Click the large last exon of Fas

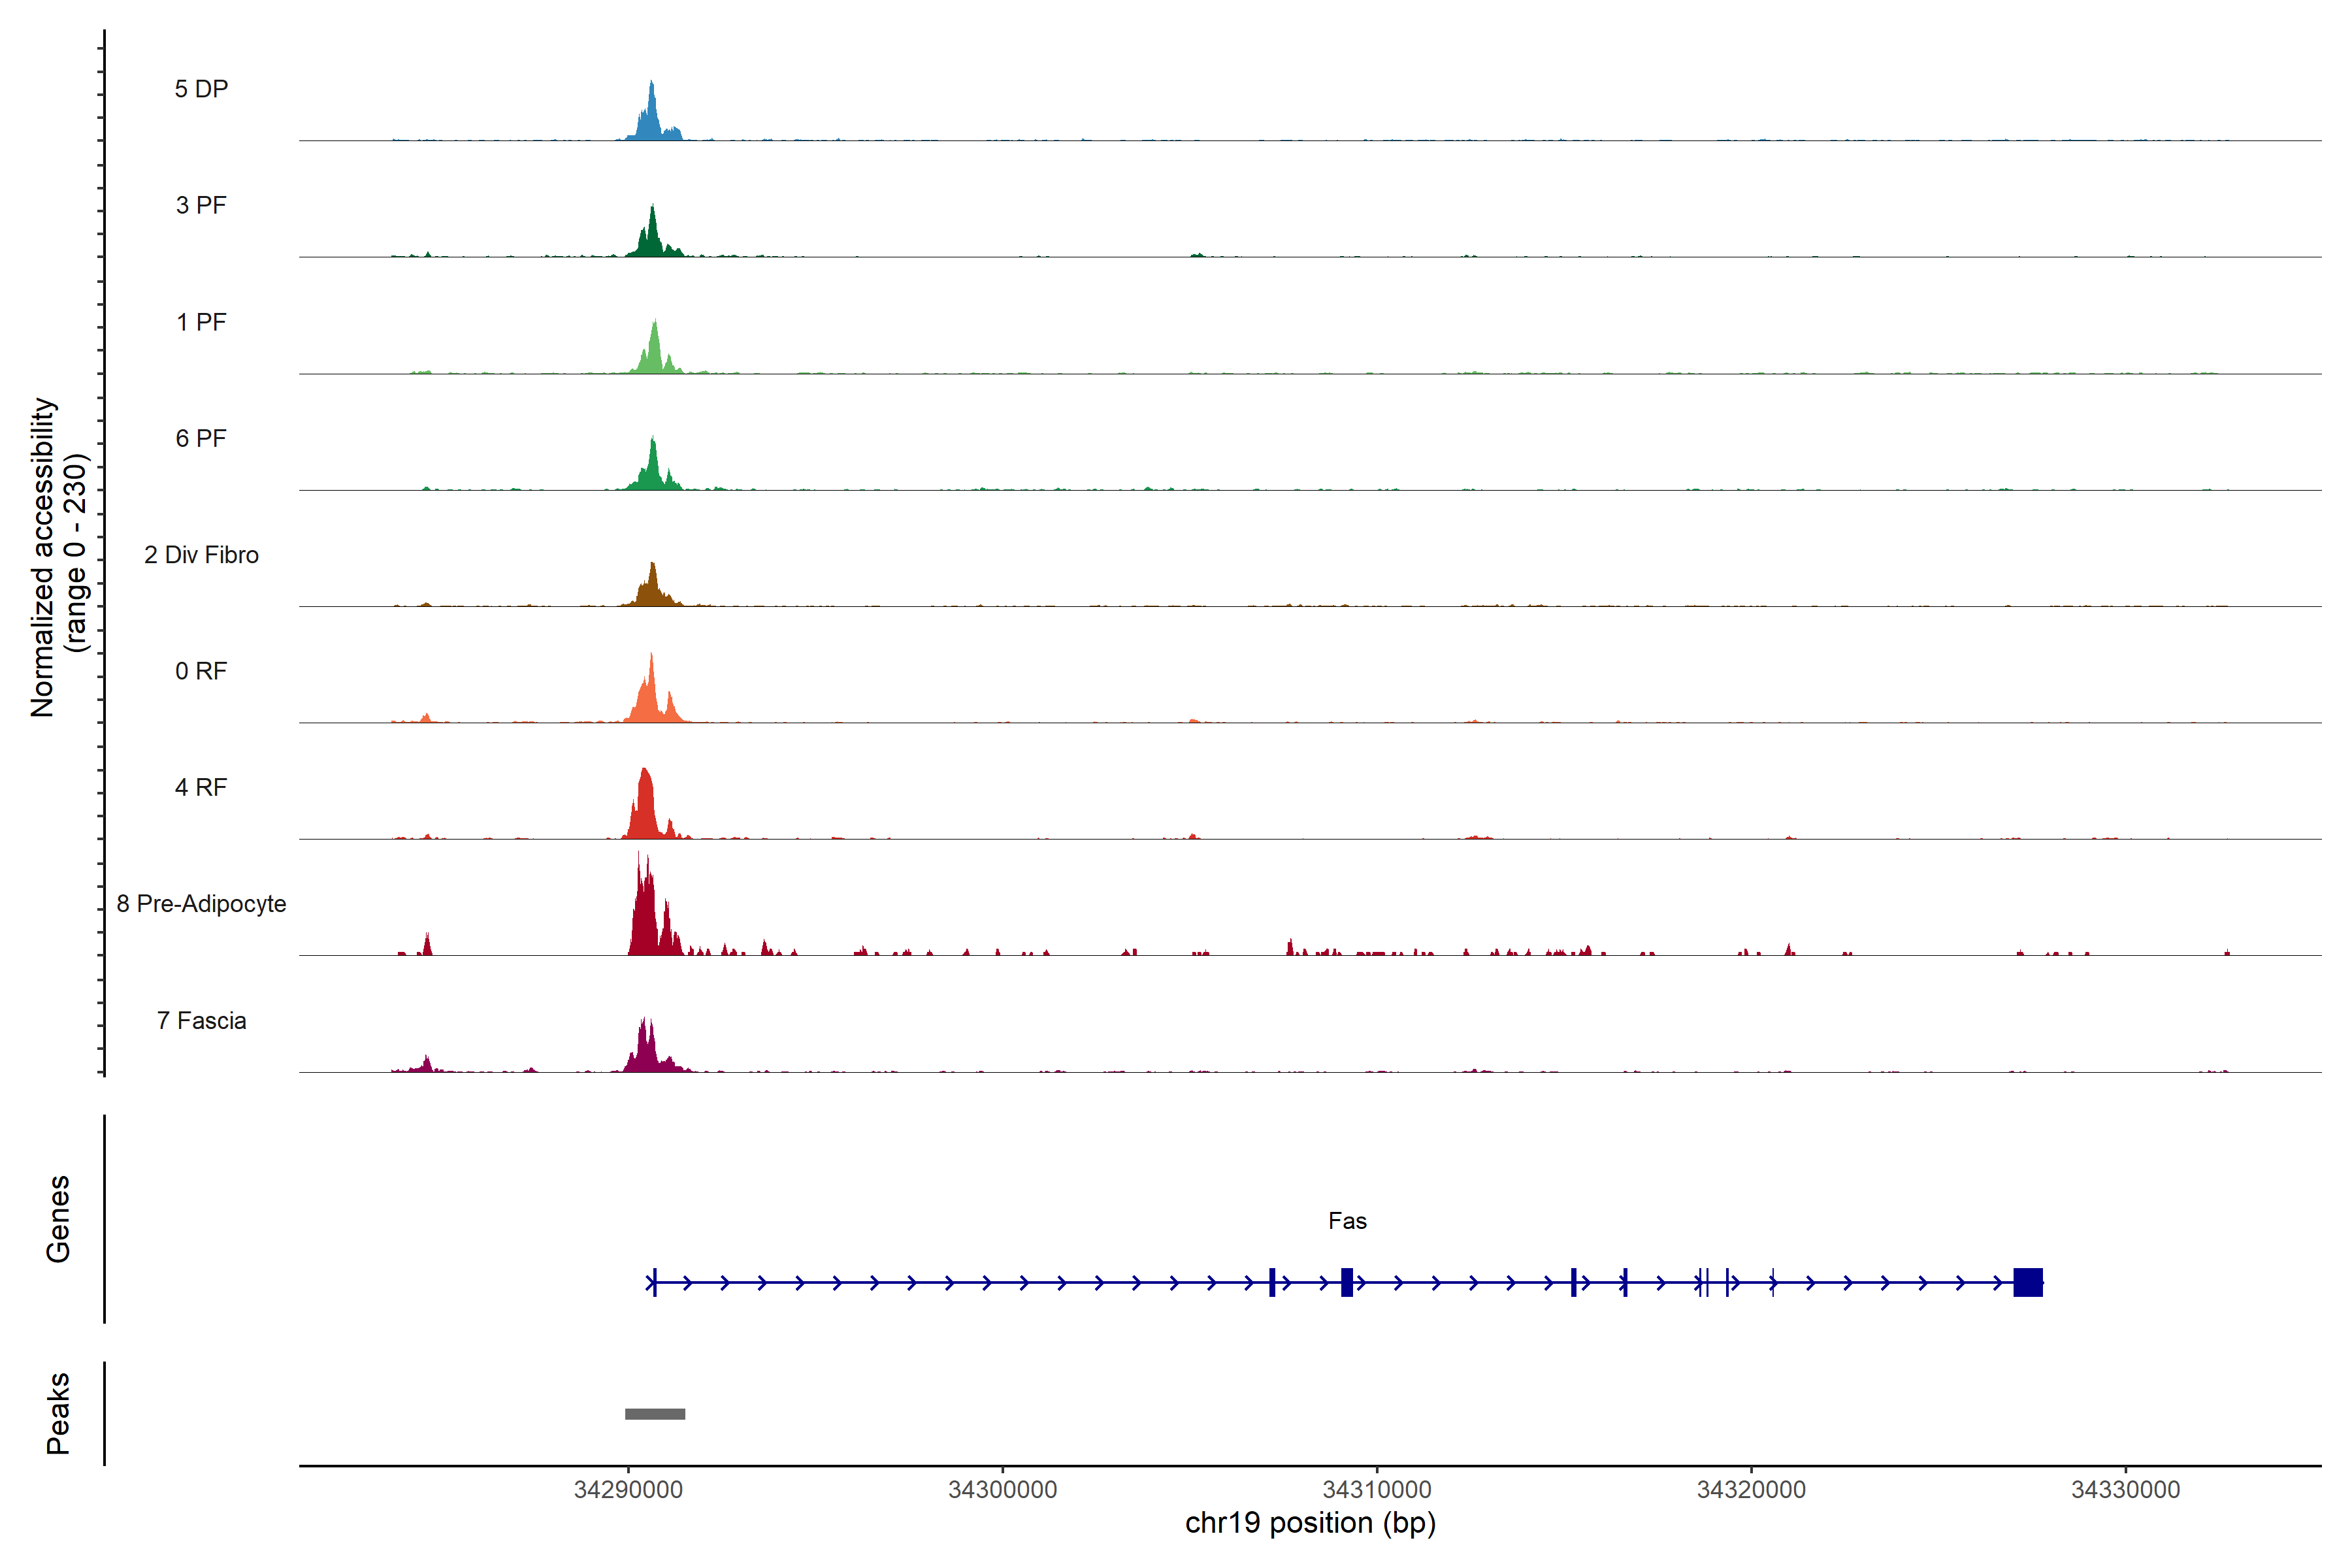click(2027, 1282)
